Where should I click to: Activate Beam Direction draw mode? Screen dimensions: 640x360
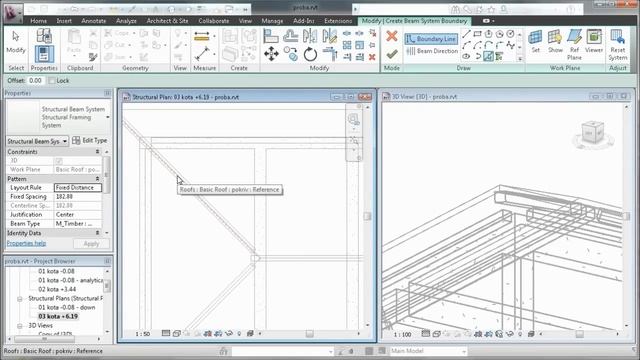click(432, 51)
